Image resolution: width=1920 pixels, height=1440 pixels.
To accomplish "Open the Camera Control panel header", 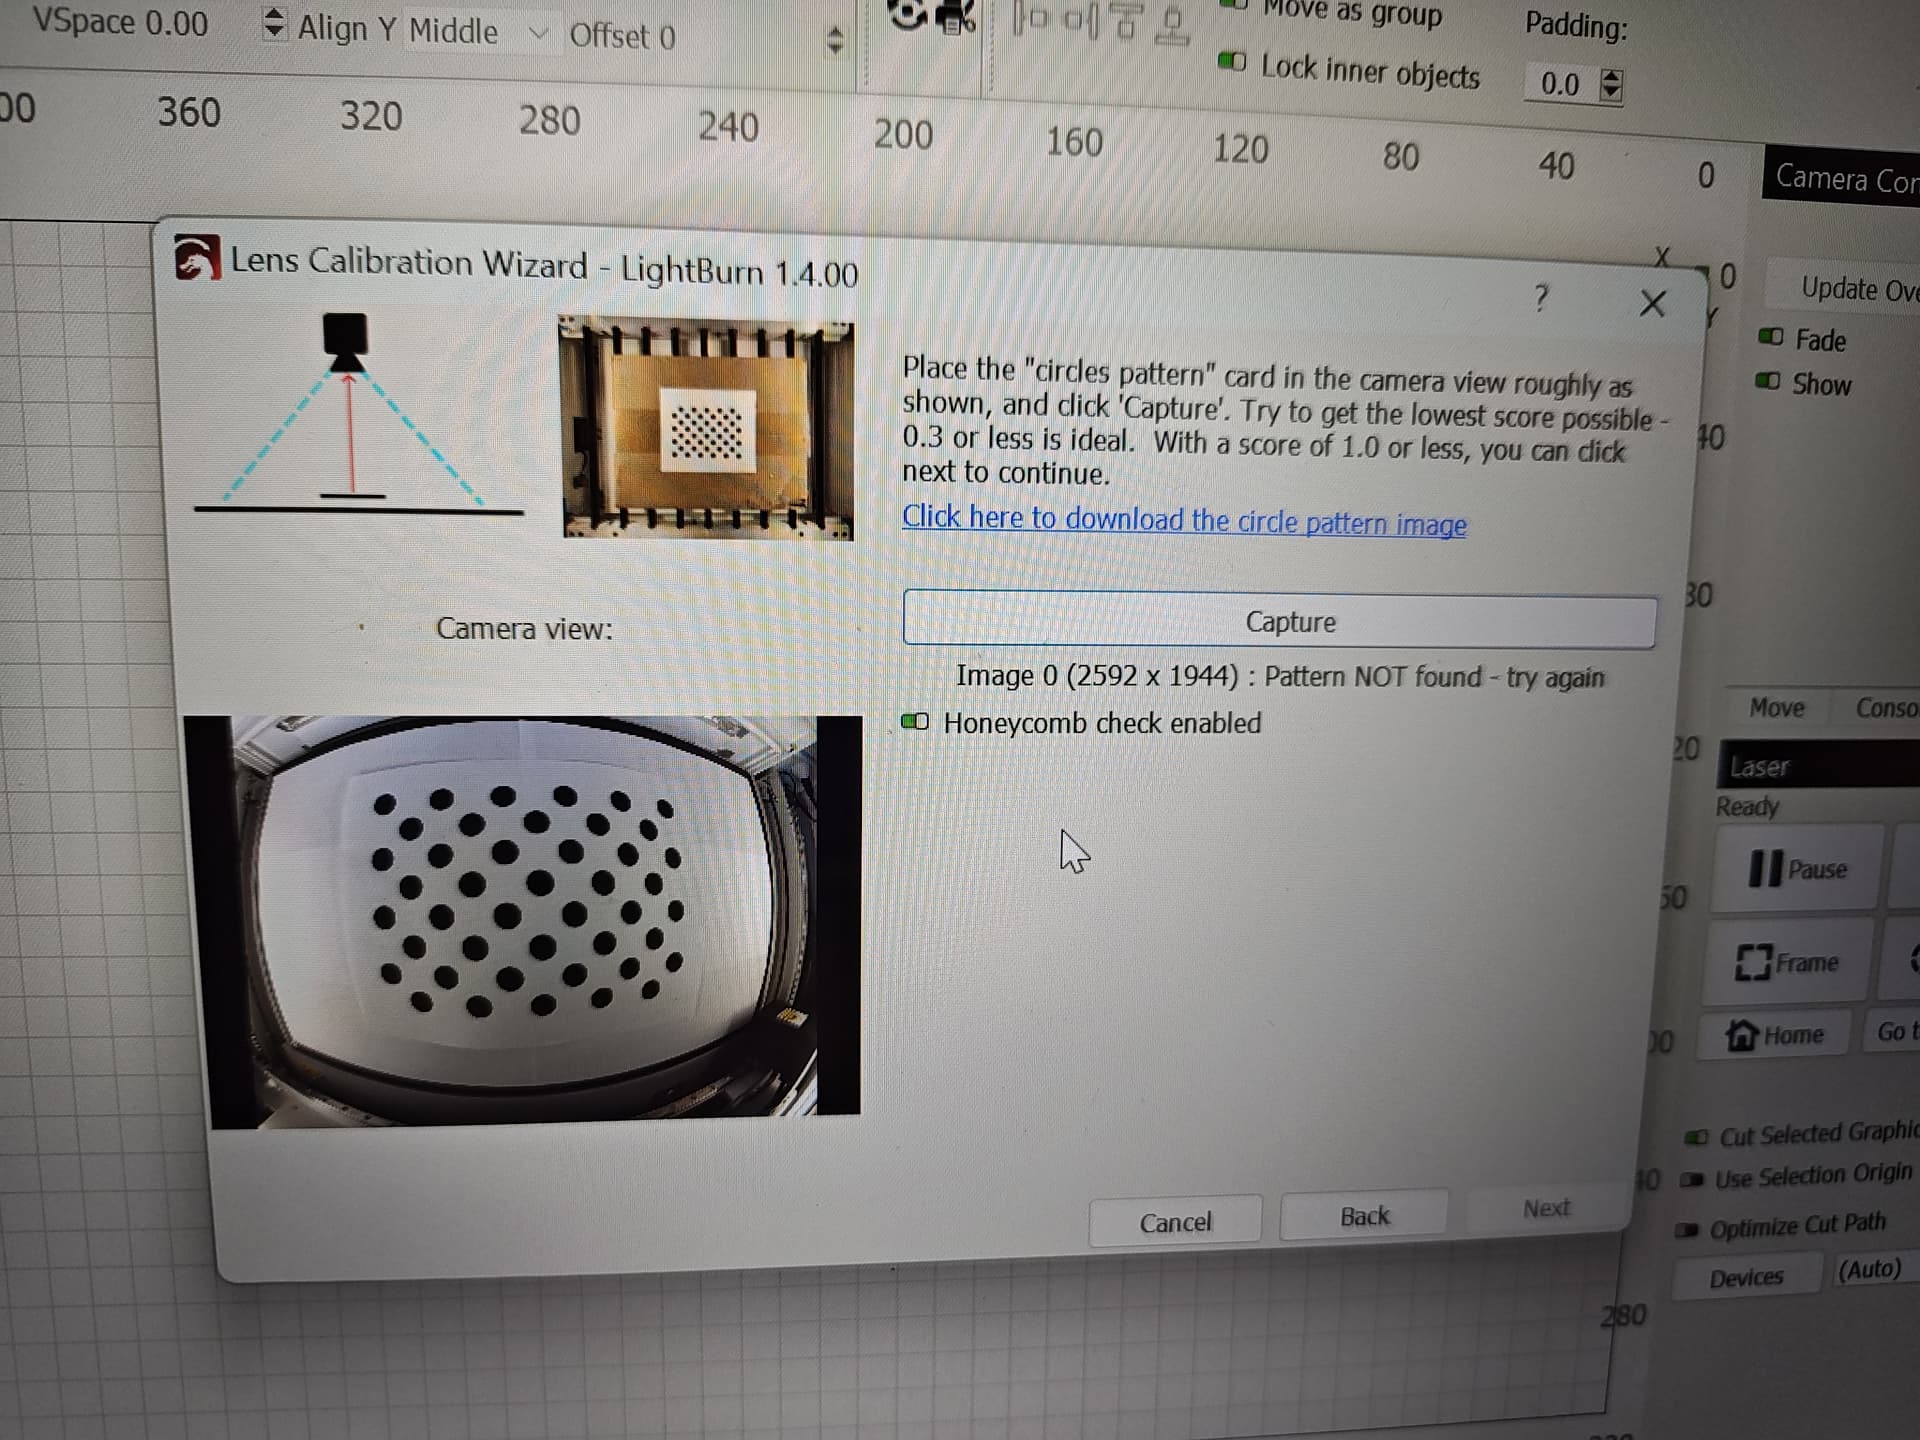I will 1841,178.
